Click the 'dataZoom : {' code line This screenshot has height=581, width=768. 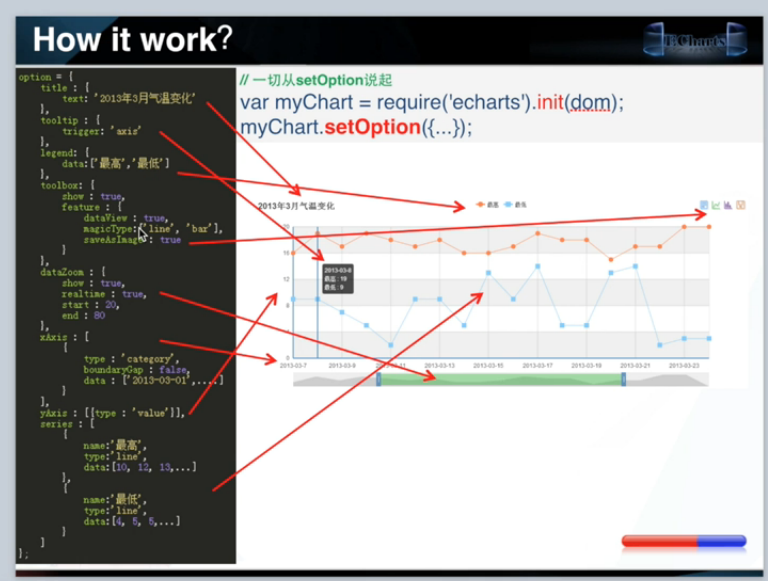pos(73,272)
